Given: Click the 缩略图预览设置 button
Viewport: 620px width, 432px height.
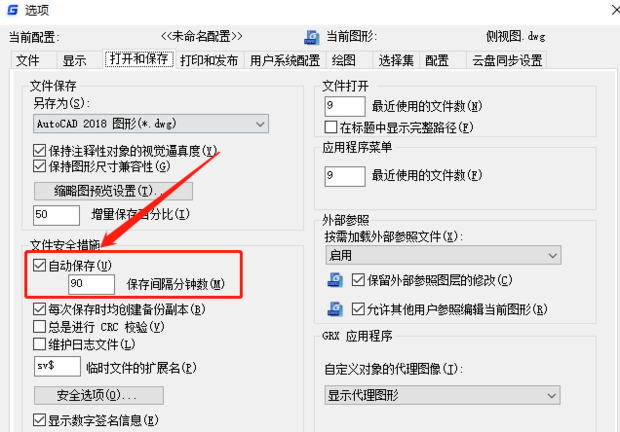Looking at the screenshot, I should [x=113, y=191].
